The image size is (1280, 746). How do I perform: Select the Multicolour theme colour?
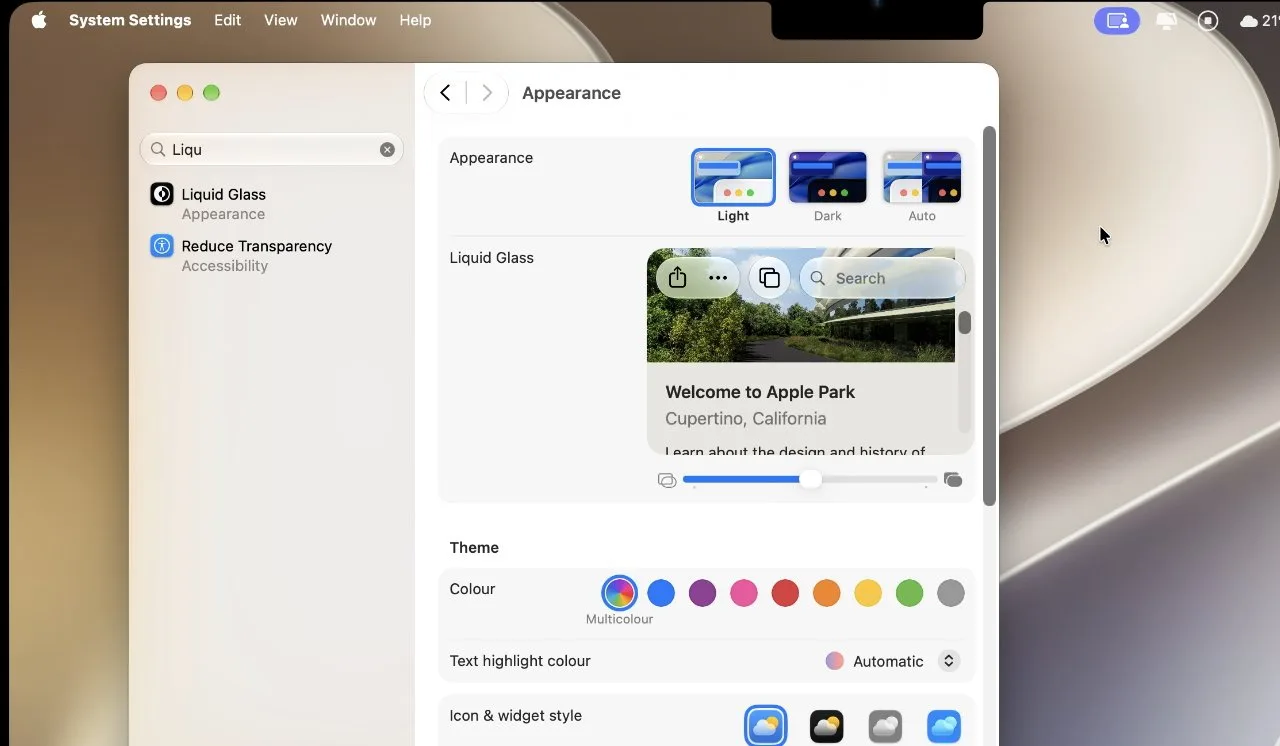coord(619,593)
